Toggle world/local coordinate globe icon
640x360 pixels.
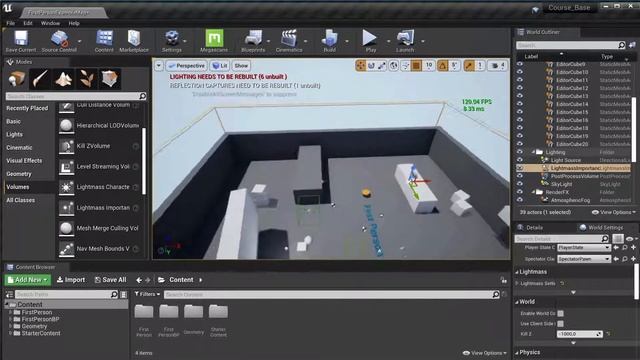(x=393, y=66)
